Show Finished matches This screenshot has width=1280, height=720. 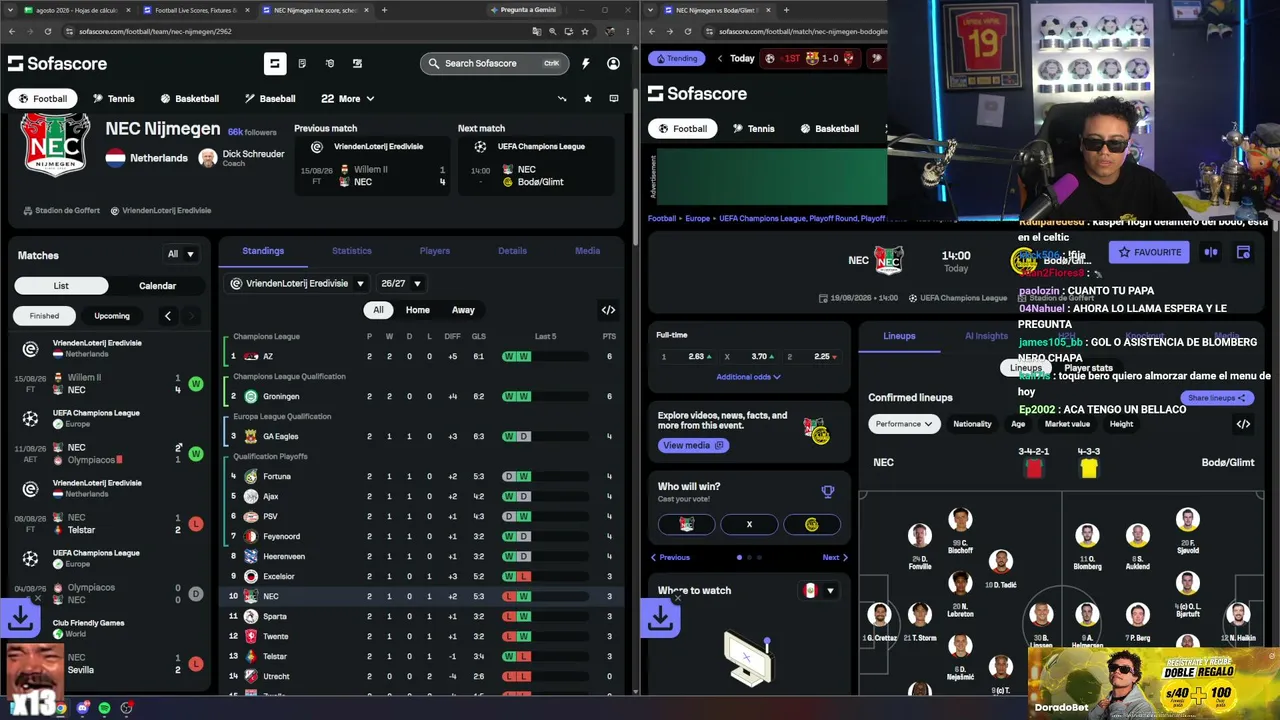(x=44, y=316)
